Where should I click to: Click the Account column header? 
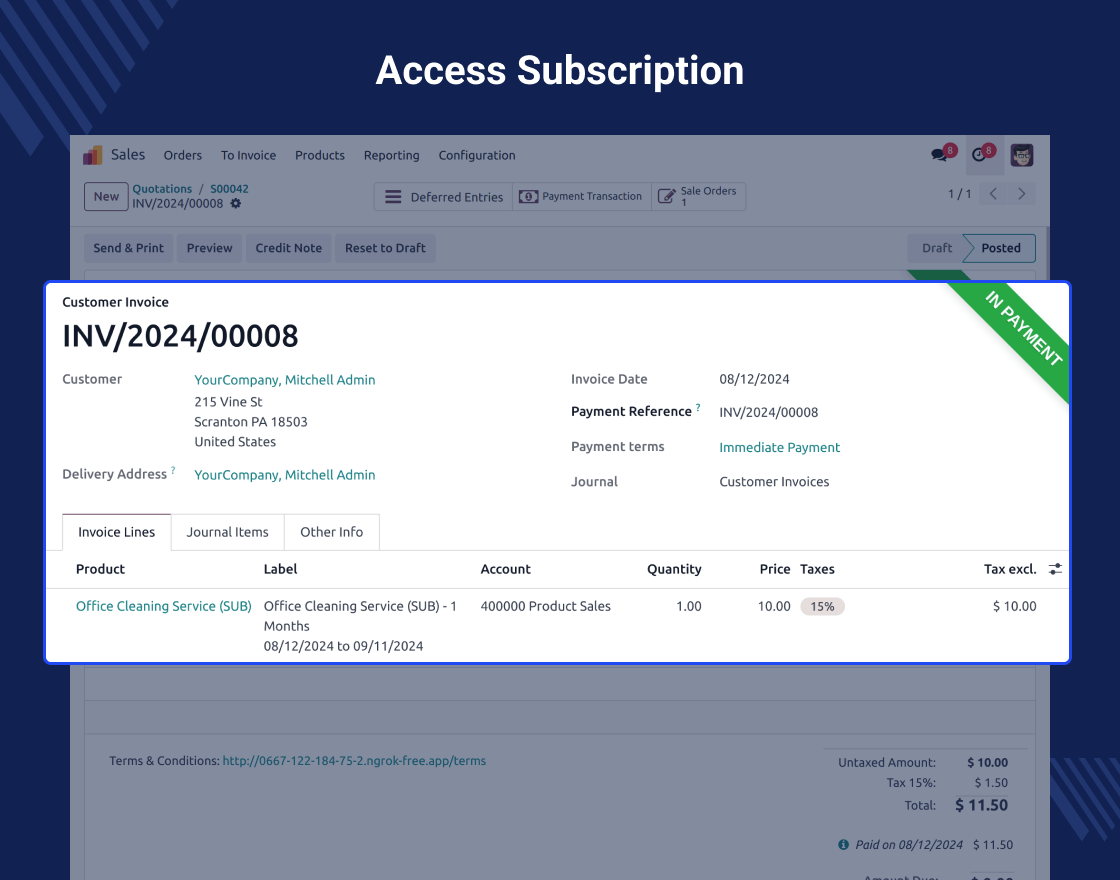[506, 569]
